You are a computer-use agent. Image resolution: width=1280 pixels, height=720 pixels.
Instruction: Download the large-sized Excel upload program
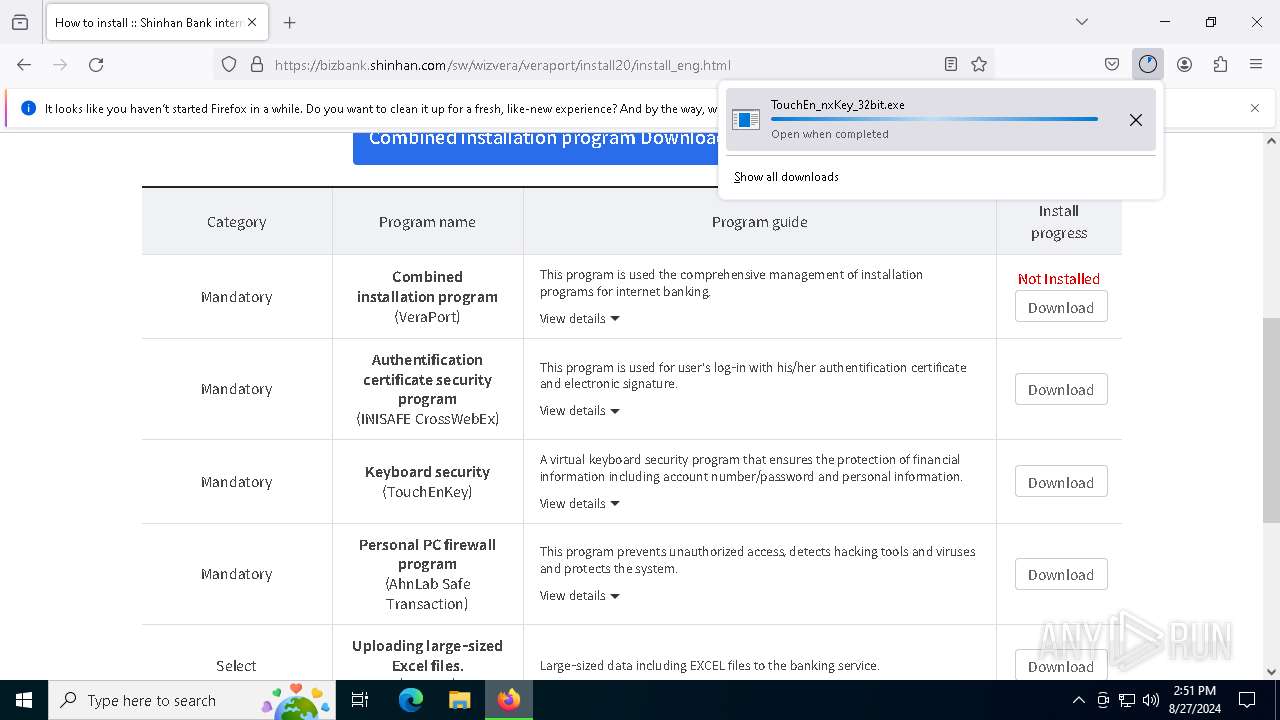click(x=1061, y=666)
